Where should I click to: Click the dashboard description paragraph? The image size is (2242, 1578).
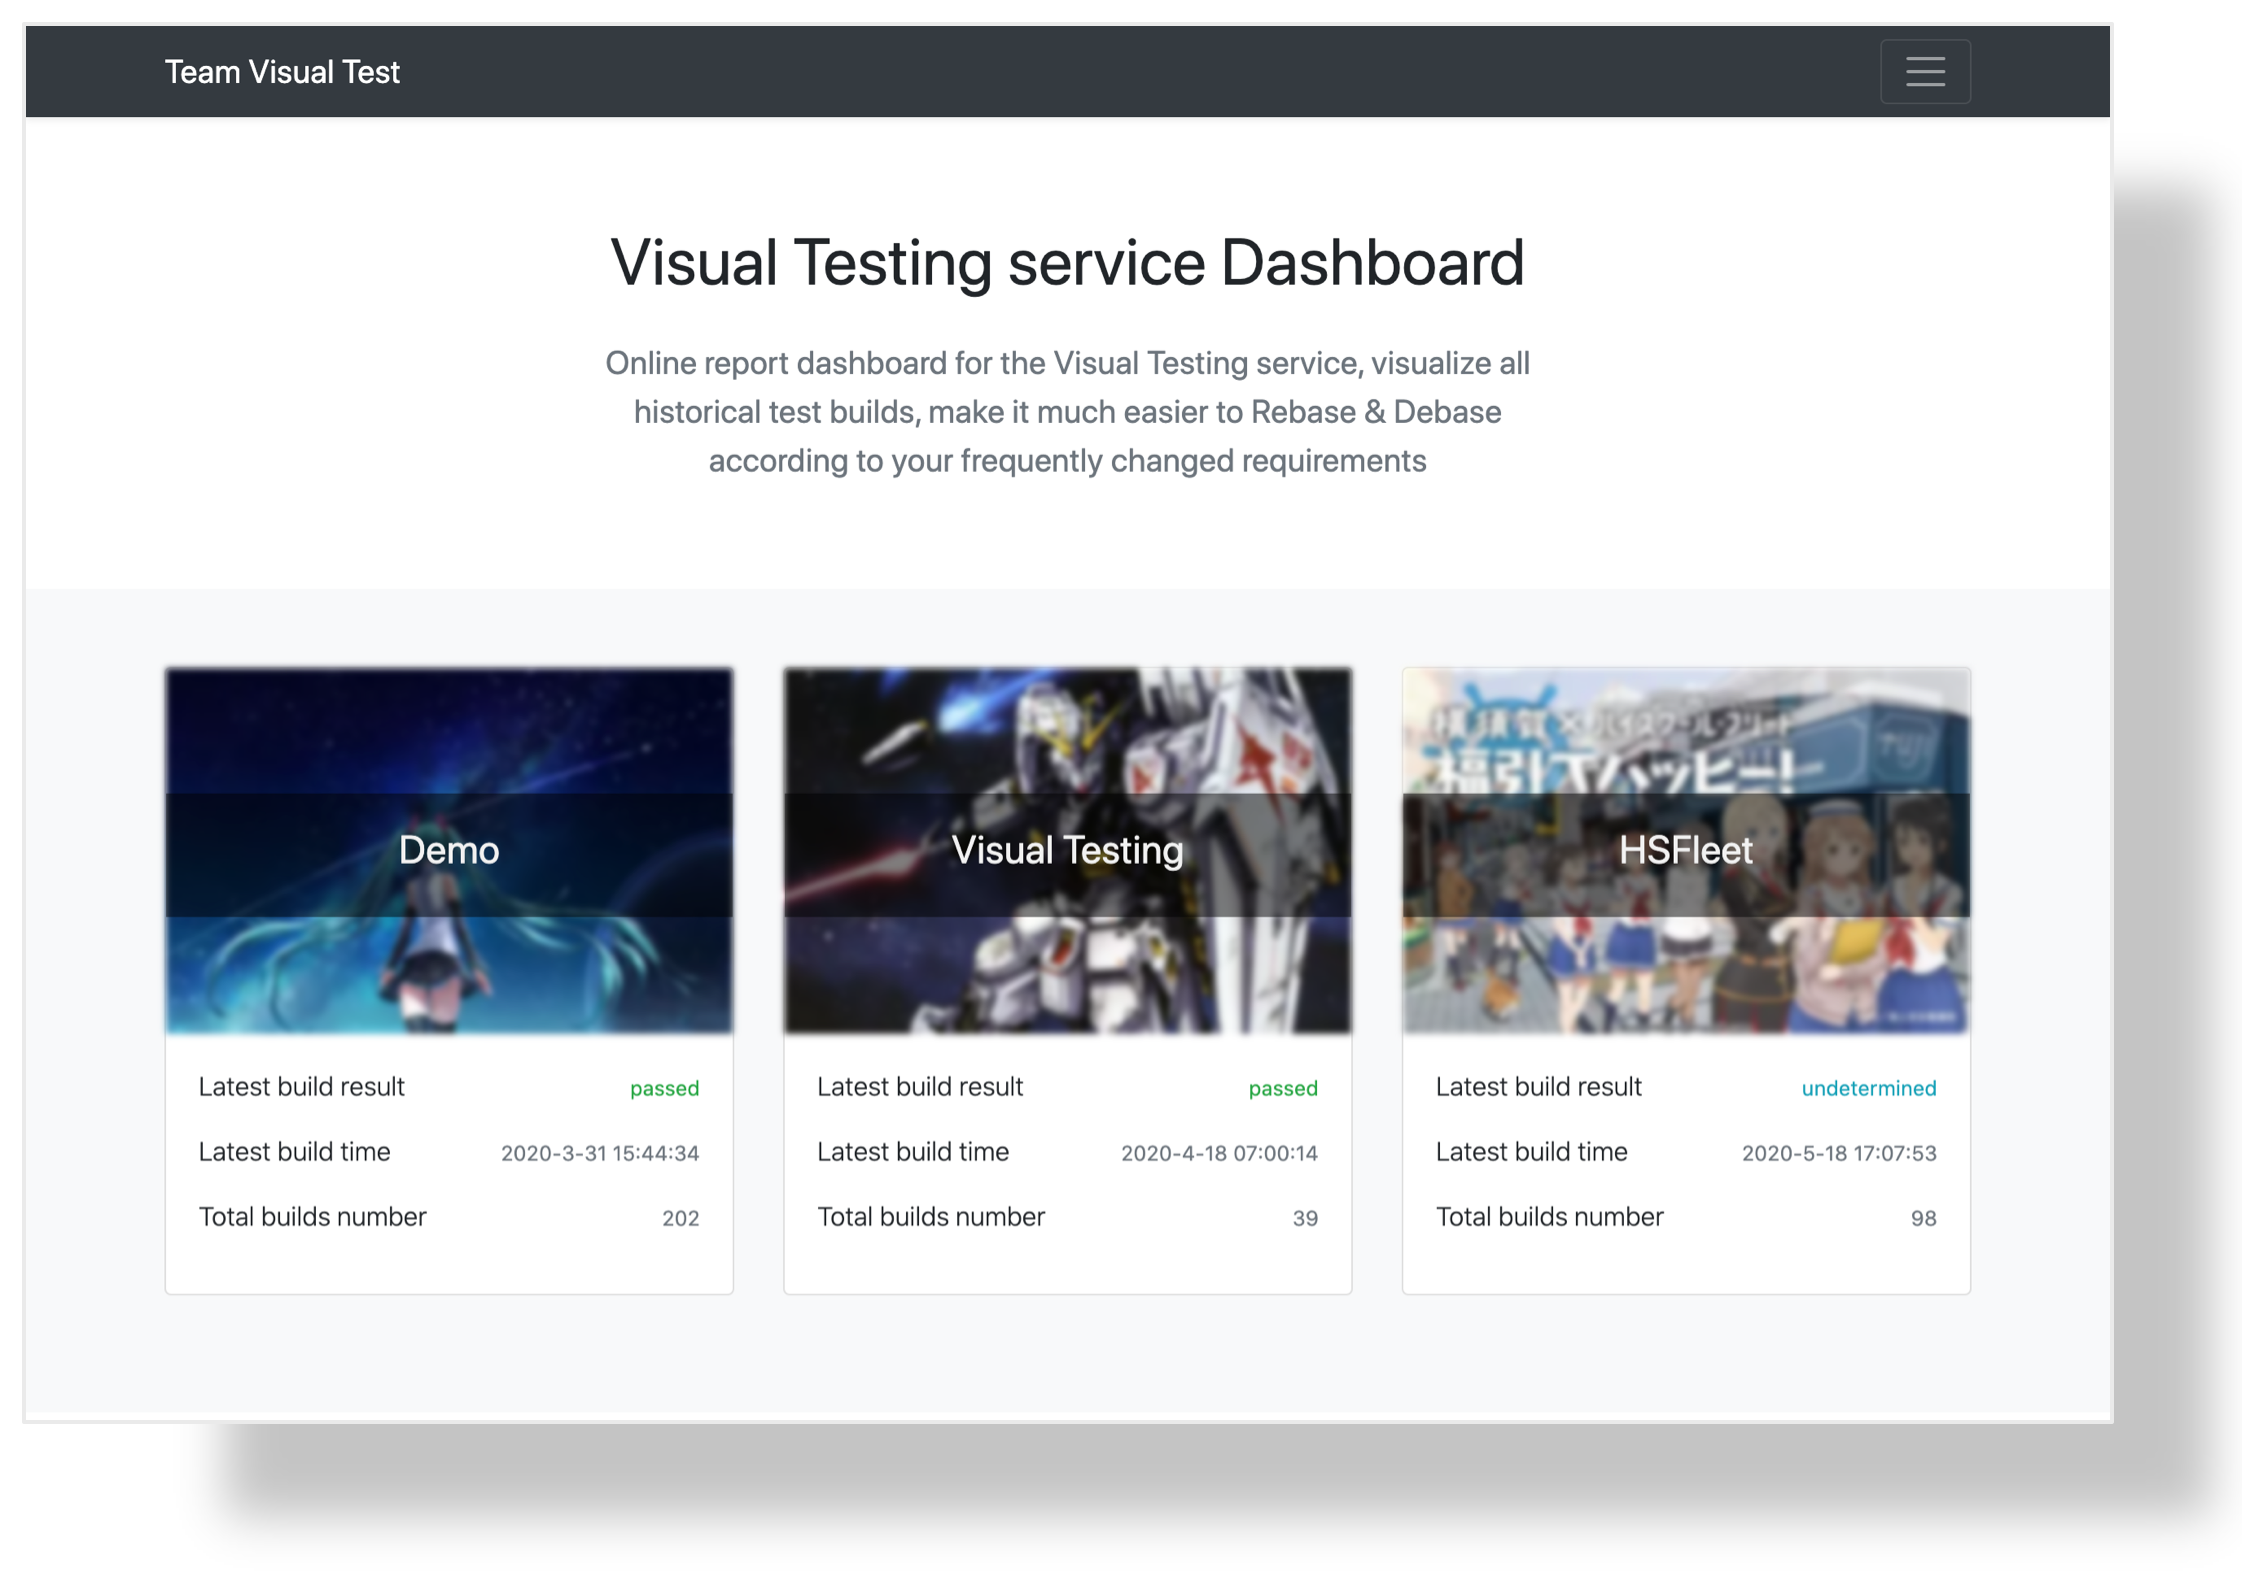point(1067,412)
